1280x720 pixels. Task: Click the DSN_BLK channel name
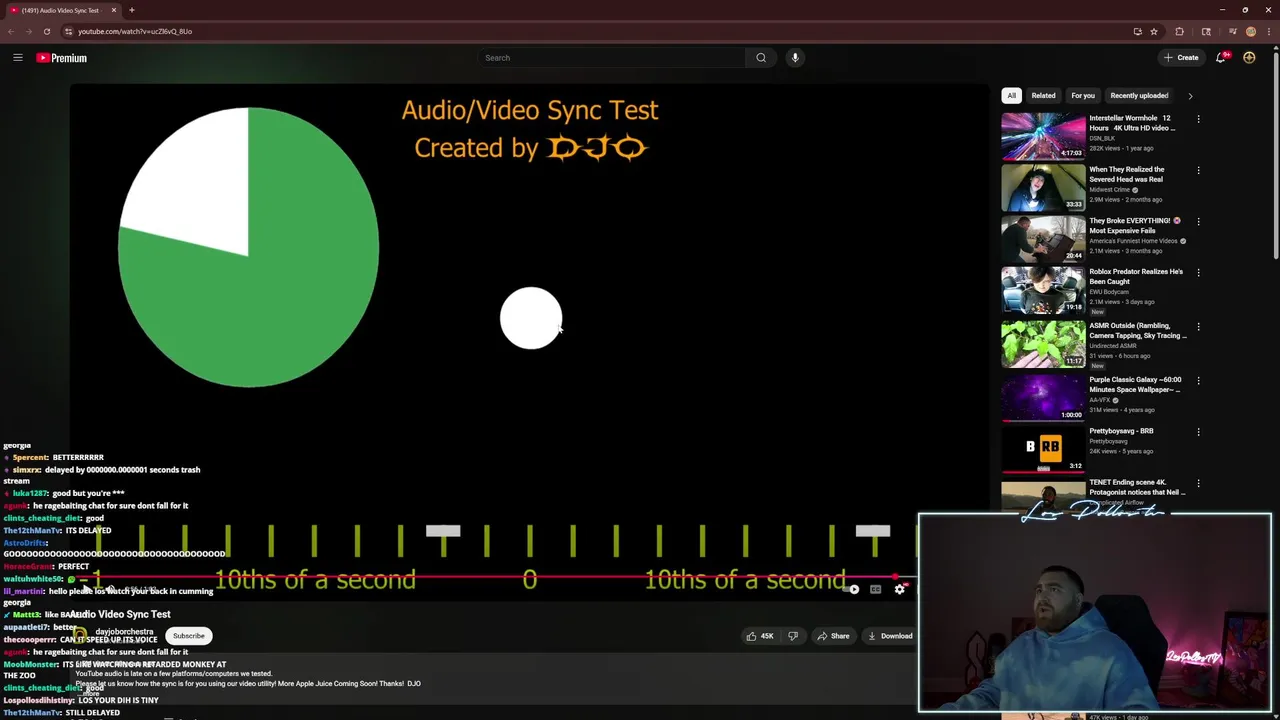pyautogui.click(x=1102, y=138)
